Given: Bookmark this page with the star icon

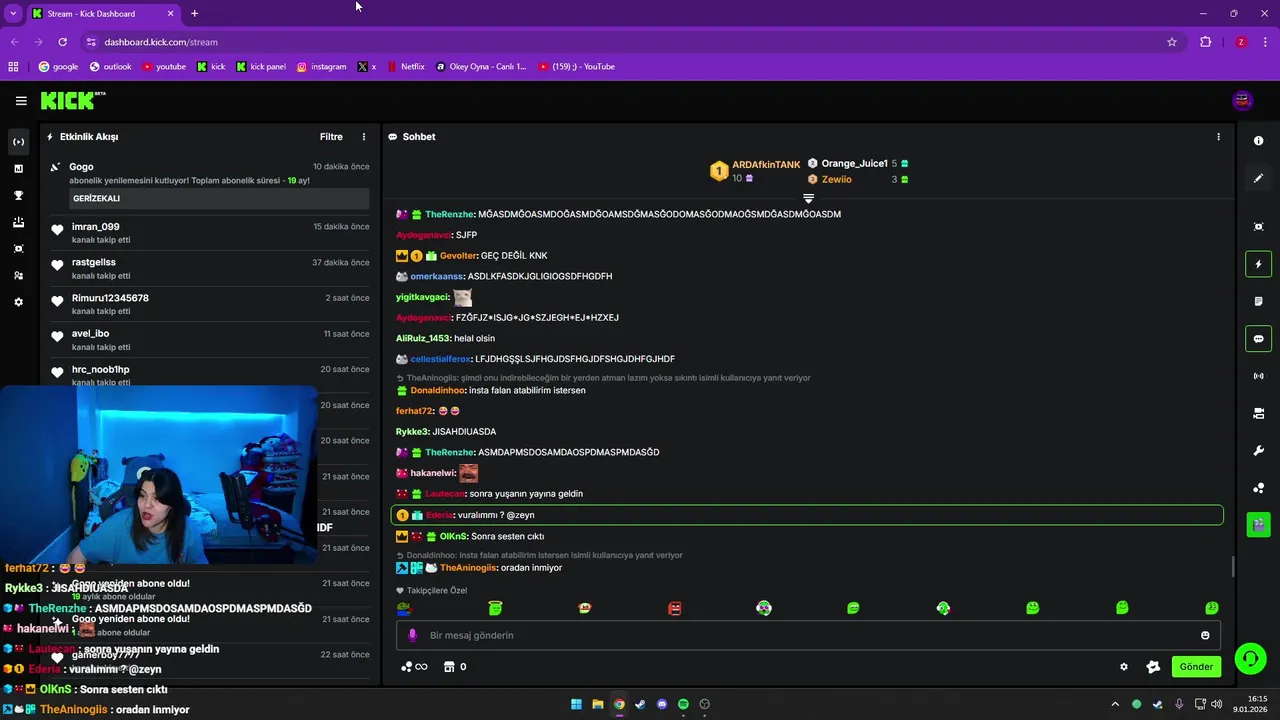Looking at the screenshot, I should tap(1172, 42).
